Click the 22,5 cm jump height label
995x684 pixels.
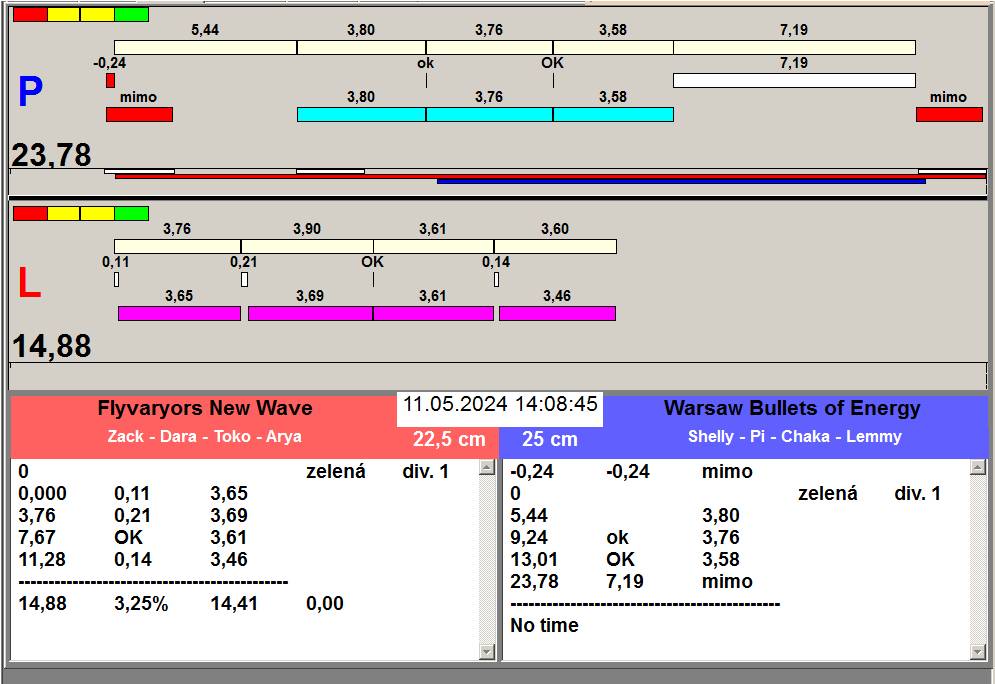click(449, 439)
